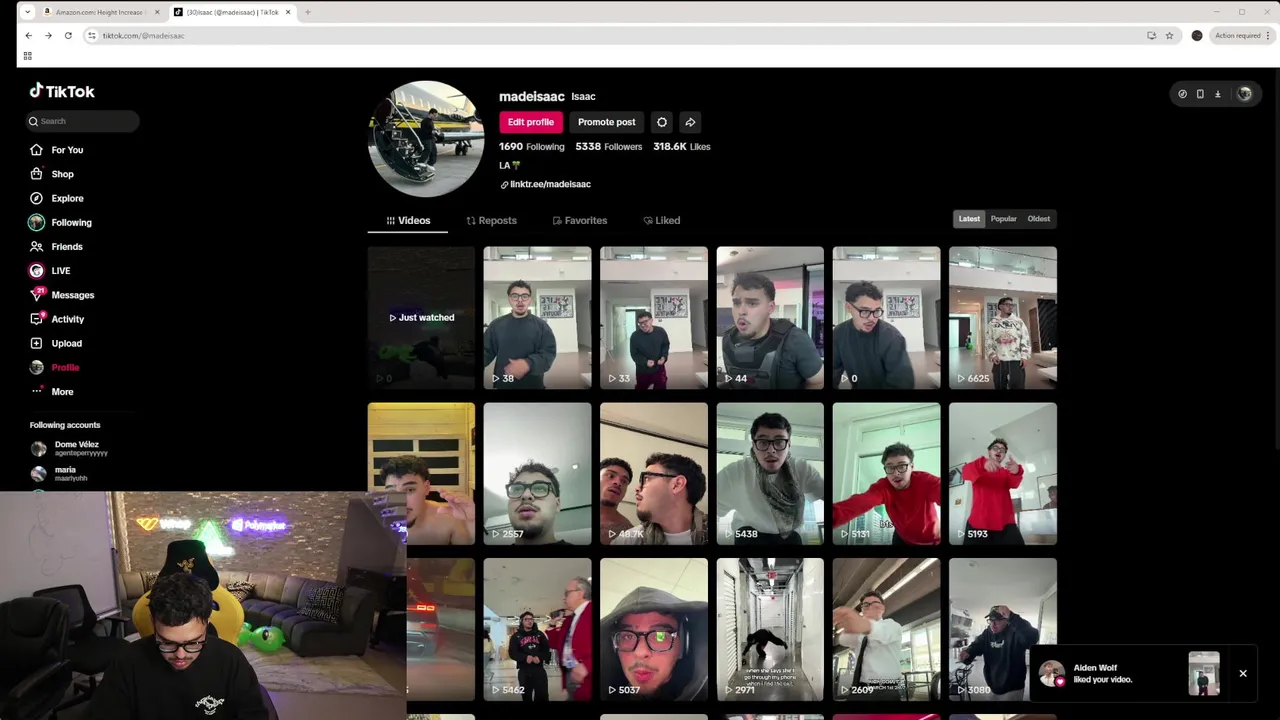Click the TikTok logo
This screenshot has height=720, width=1280.
click(62, 91)
